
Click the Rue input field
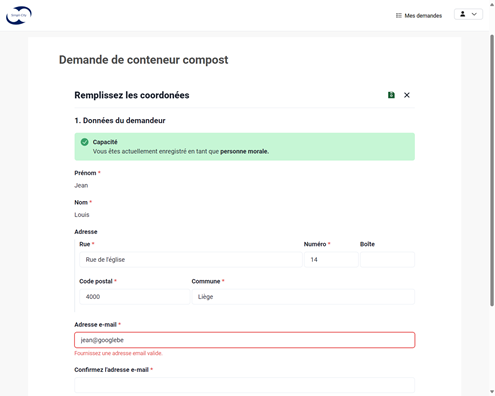pyautogui.click(x=191, y=259)
